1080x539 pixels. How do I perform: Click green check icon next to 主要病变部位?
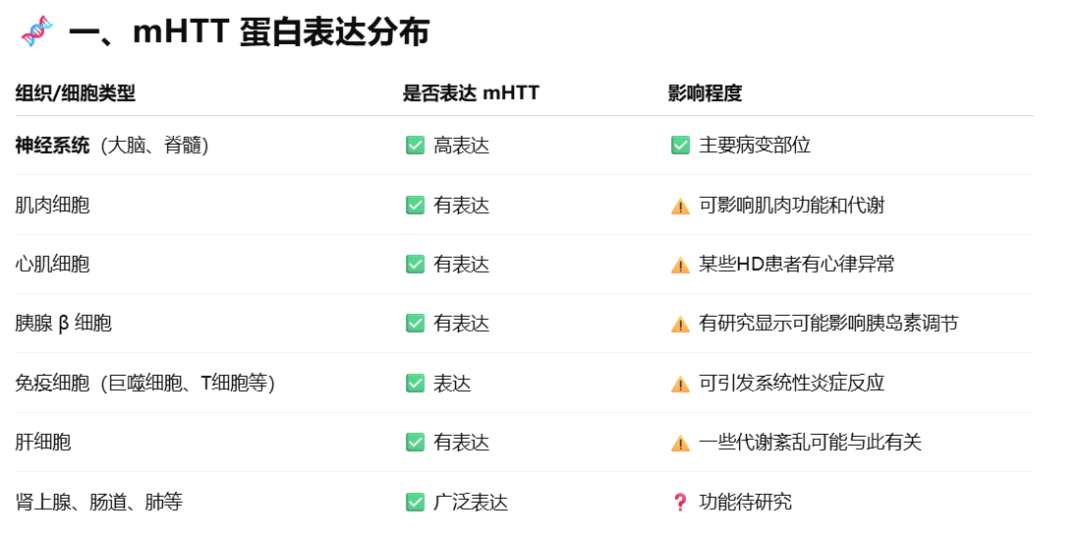click(x=680, y=145)
